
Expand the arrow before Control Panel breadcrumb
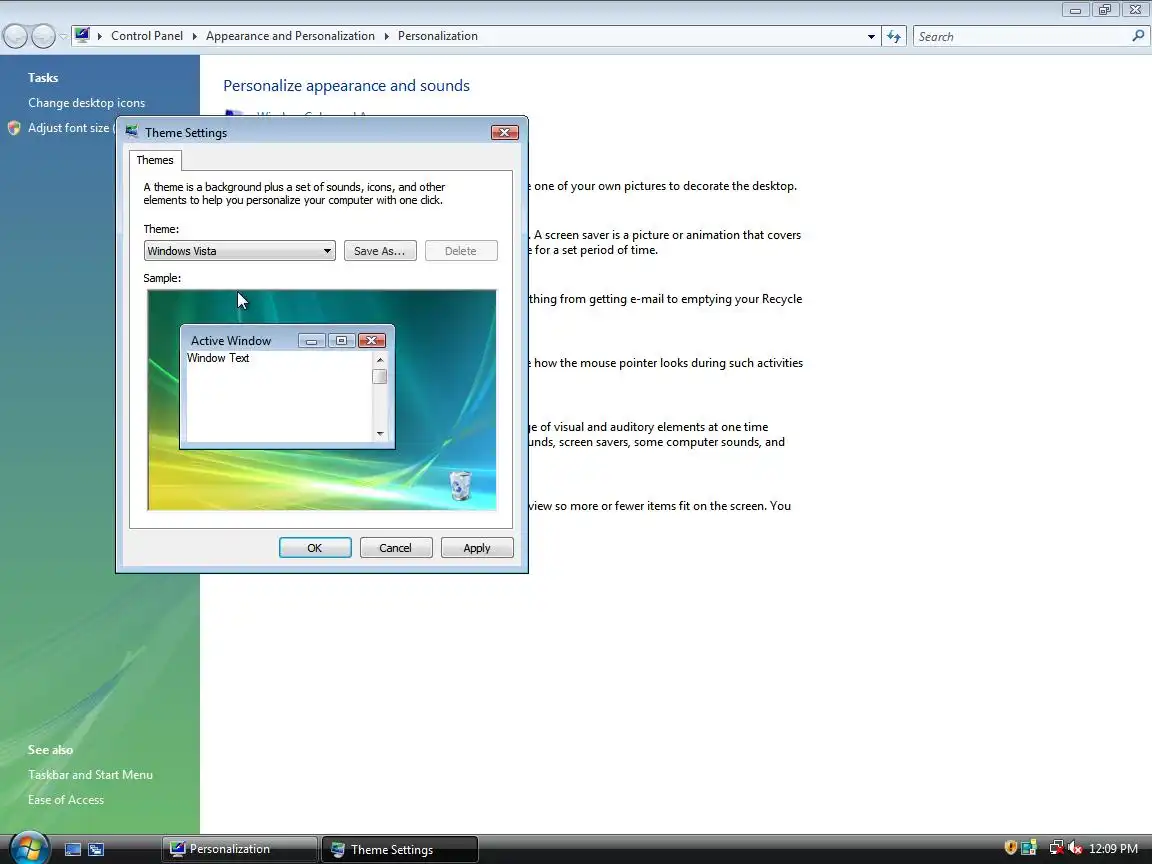100,36
